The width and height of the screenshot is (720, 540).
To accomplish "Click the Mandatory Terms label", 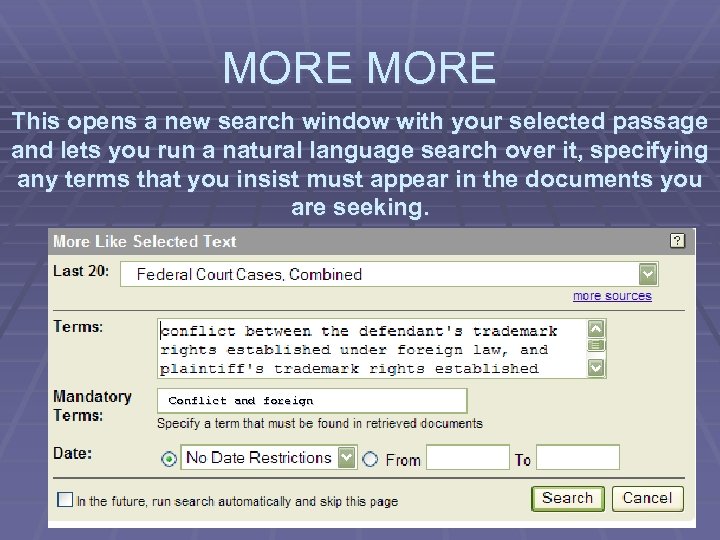I will [x=92, y=406].
